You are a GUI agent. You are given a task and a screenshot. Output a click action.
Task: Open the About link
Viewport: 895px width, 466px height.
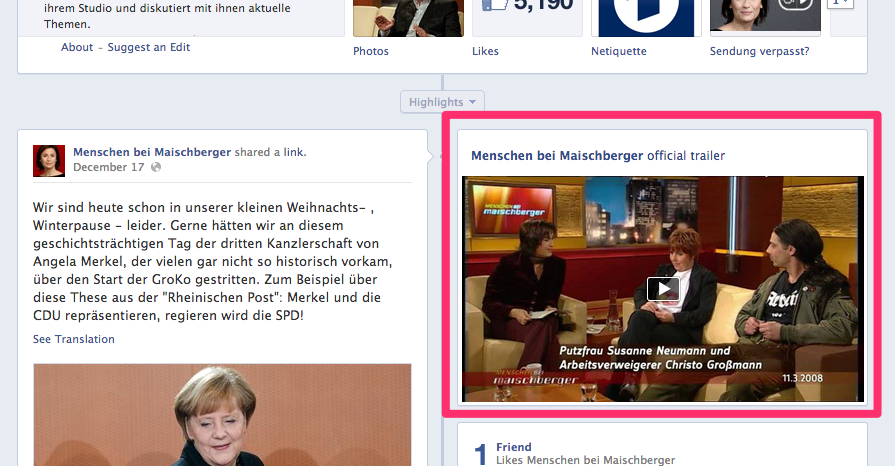coord(77,47)
